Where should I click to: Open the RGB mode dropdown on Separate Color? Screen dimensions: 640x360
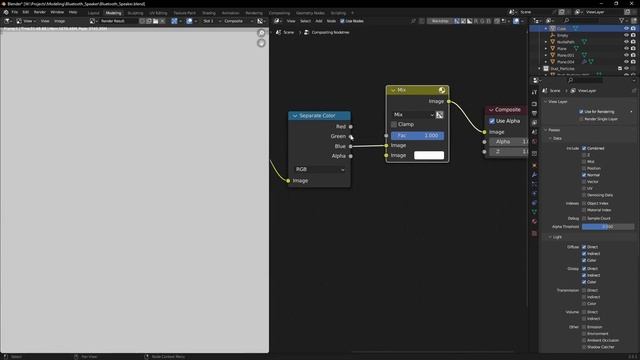[320, 169]
